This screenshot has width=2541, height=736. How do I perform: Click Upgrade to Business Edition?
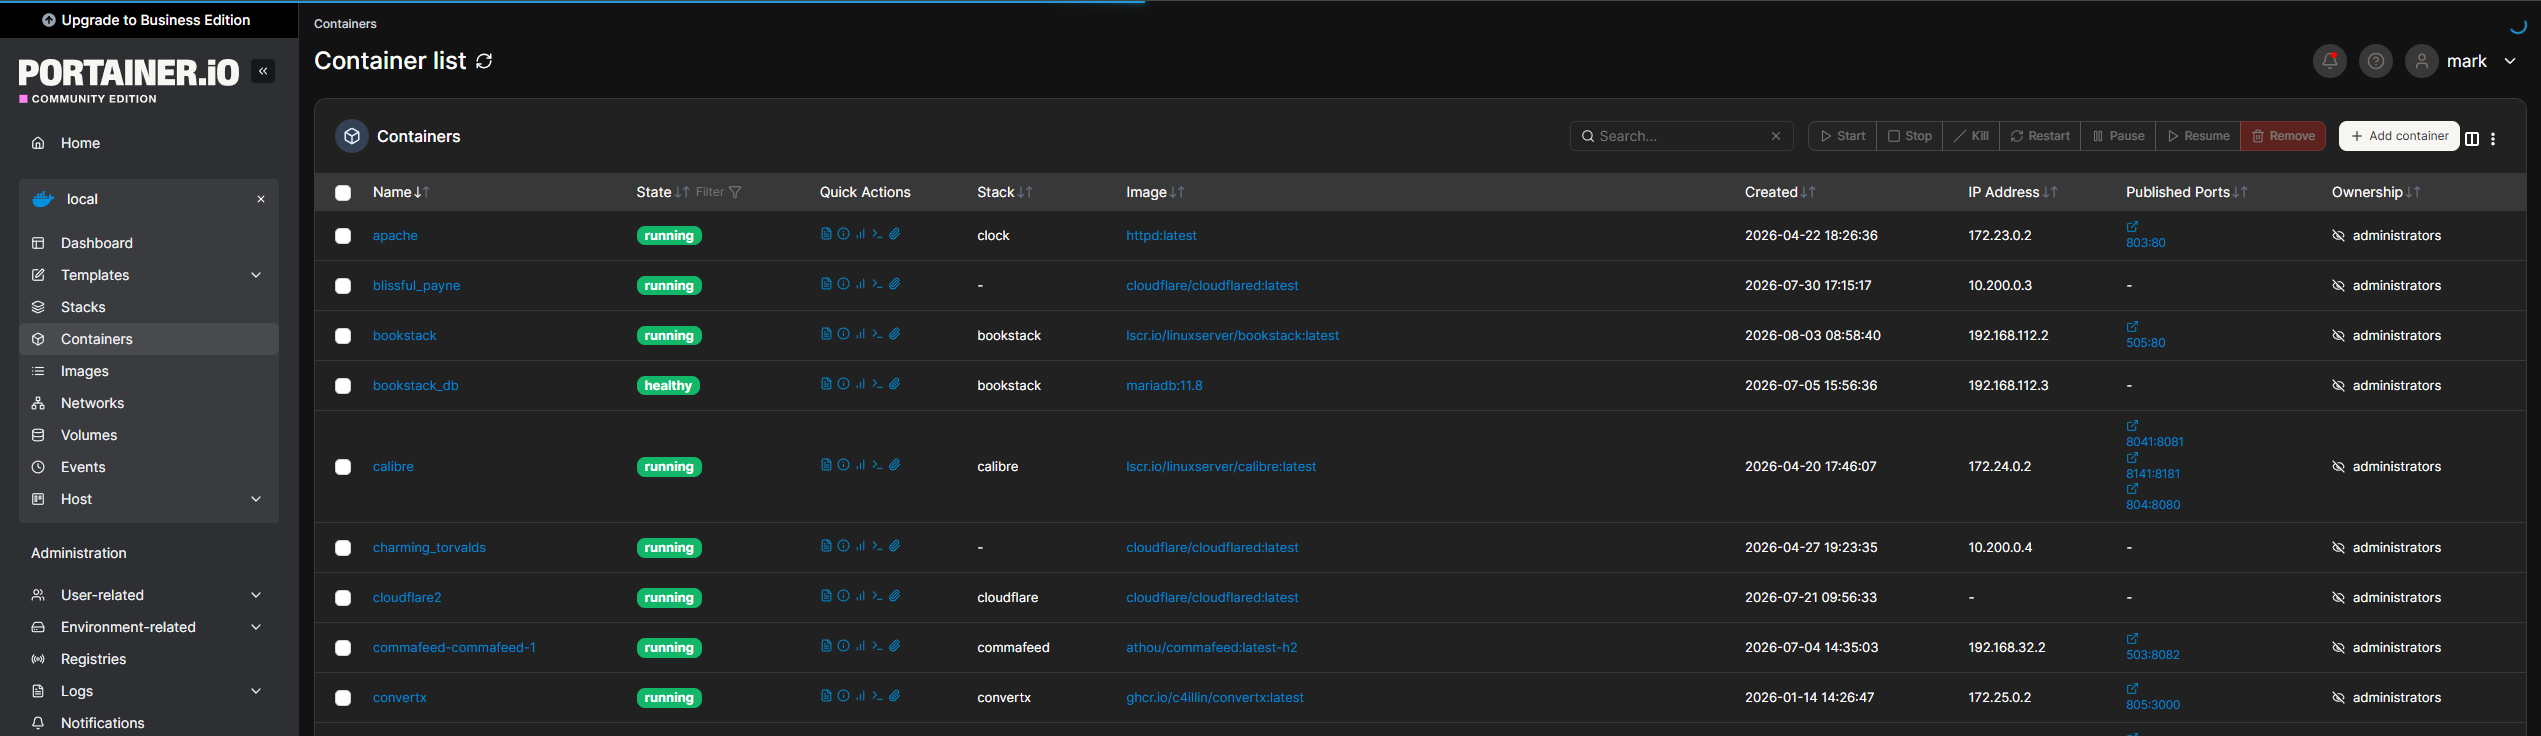pos(147,20)
